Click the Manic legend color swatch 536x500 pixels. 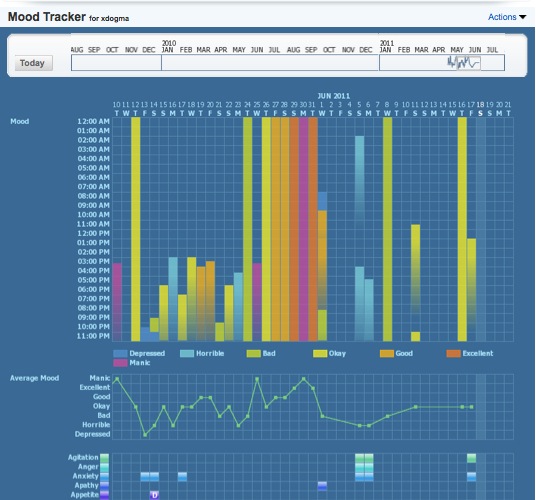click(120, 363)
